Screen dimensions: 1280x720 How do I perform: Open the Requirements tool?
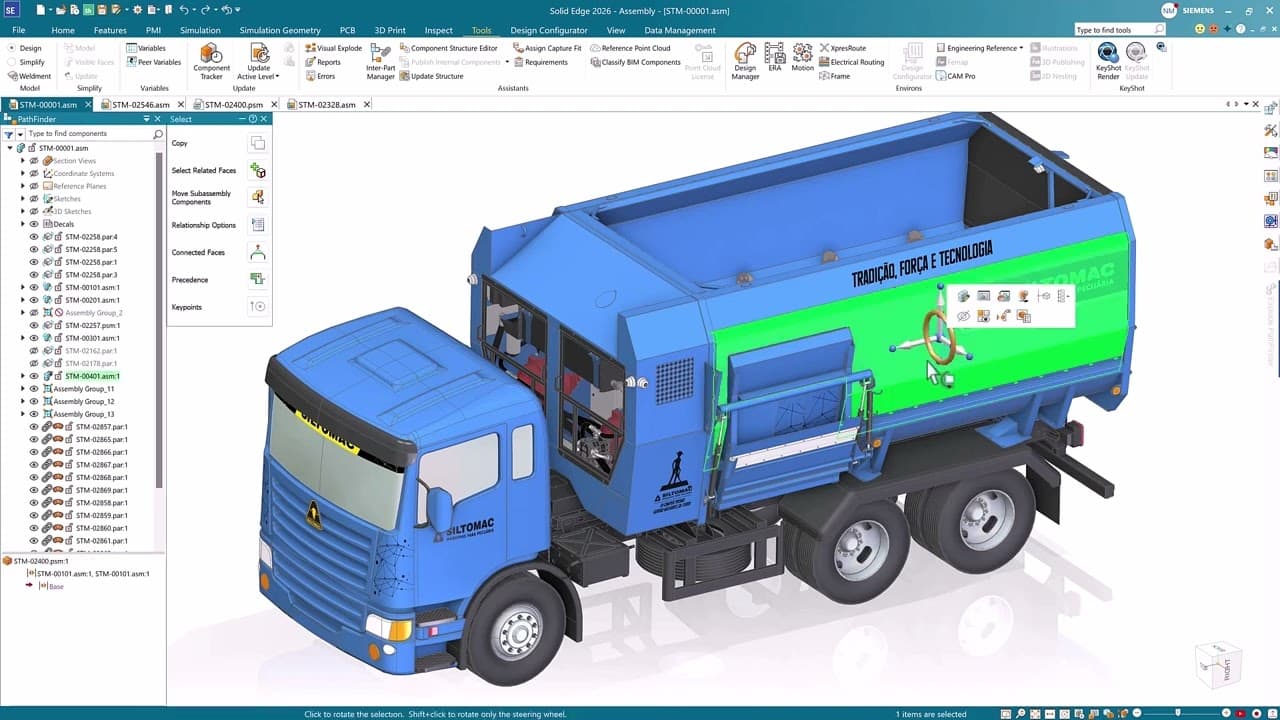pos(540,62)
